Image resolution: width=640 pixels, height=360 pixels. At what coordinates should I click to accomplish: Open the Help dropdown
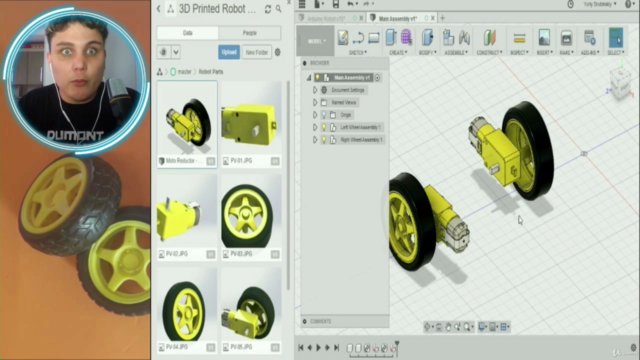click(629, 4)
